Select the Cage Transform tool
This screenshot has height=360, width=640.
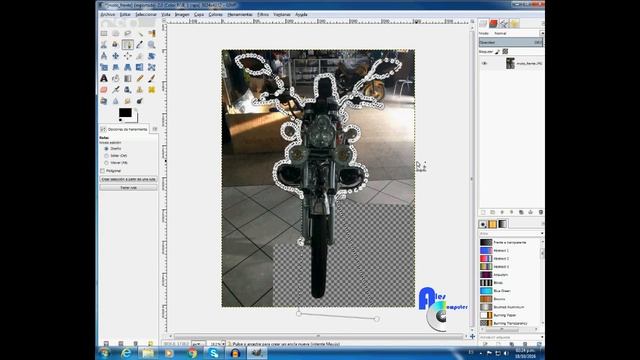[152, 67]
